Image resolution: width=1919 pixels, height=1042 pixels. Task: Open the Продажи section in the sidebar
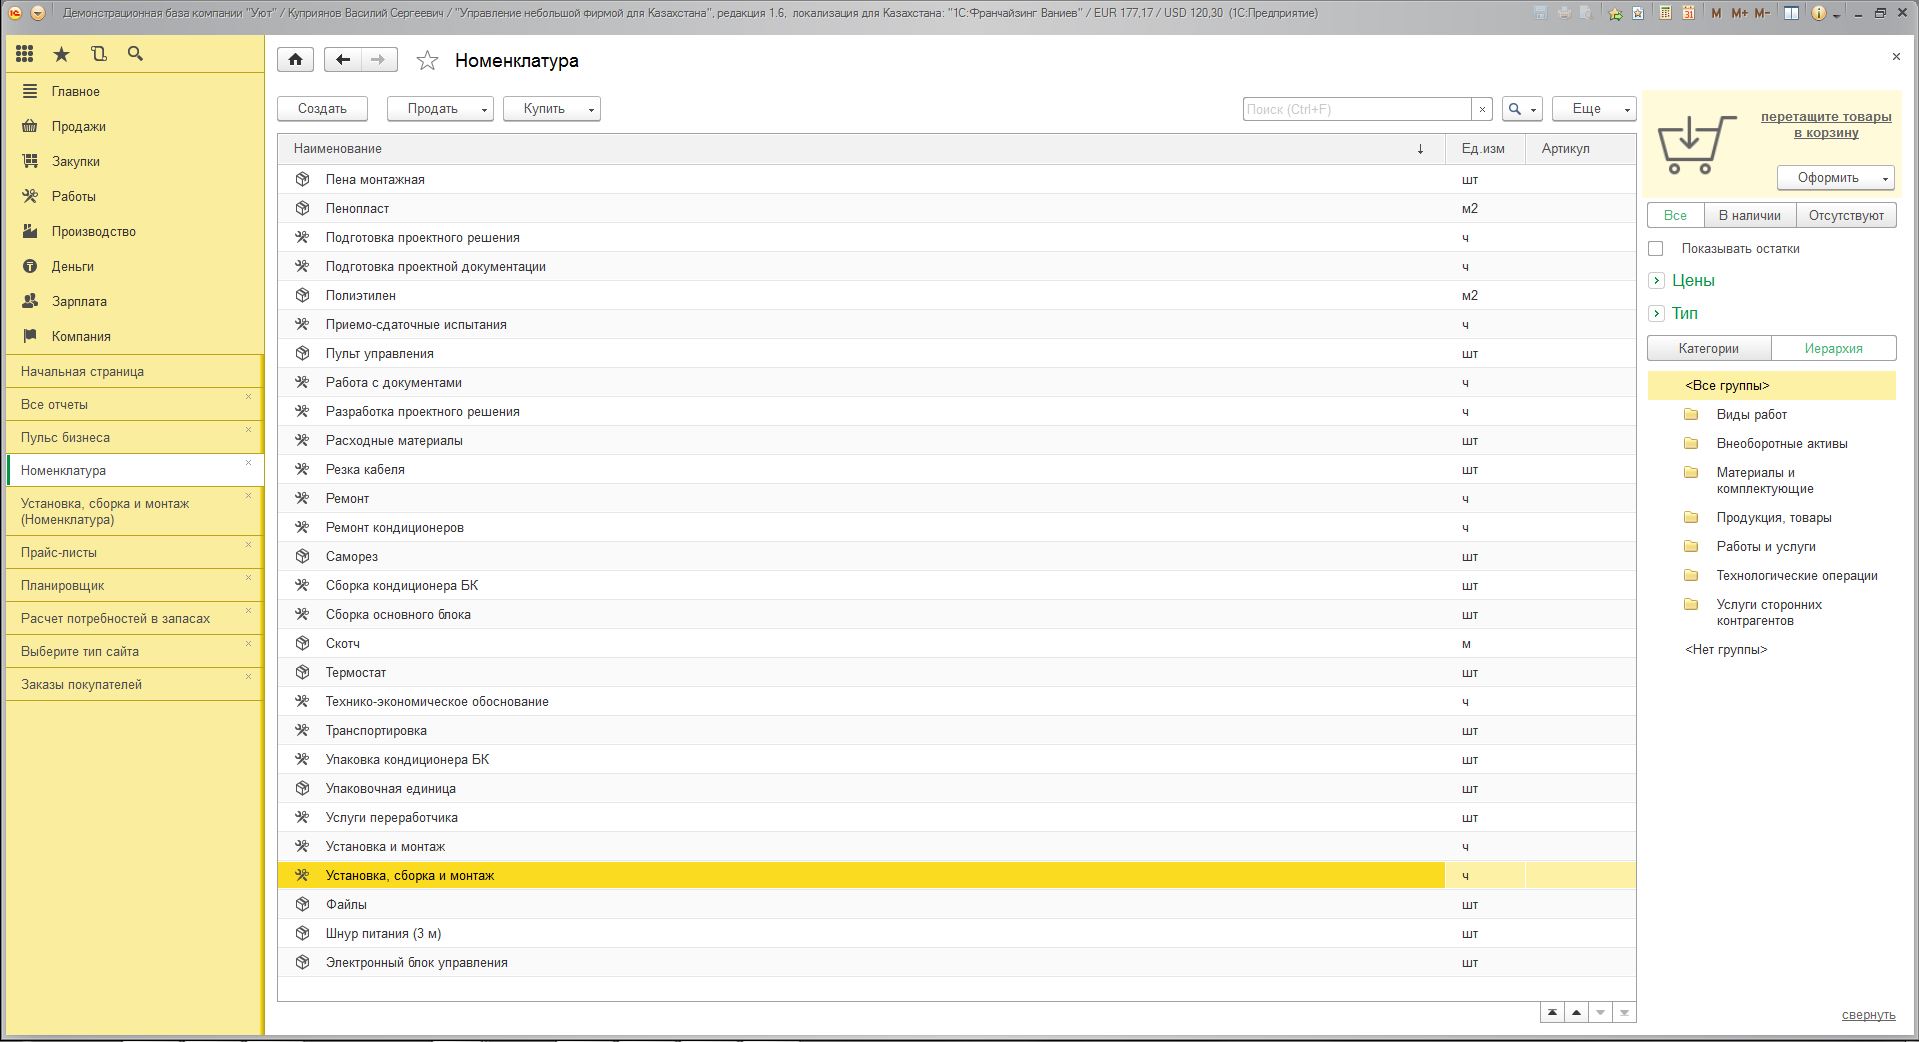(x=78, y=126)
